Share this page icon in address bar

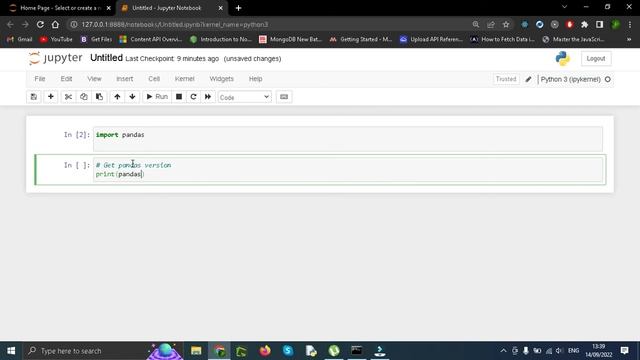point(491,24)
